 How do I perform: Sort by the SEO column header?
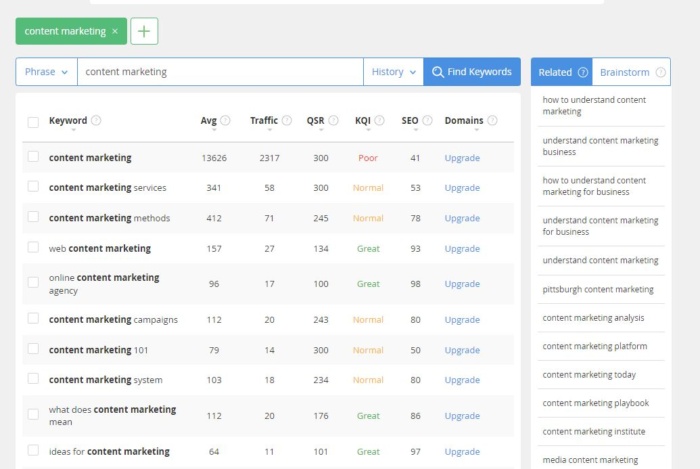(410, 120)
